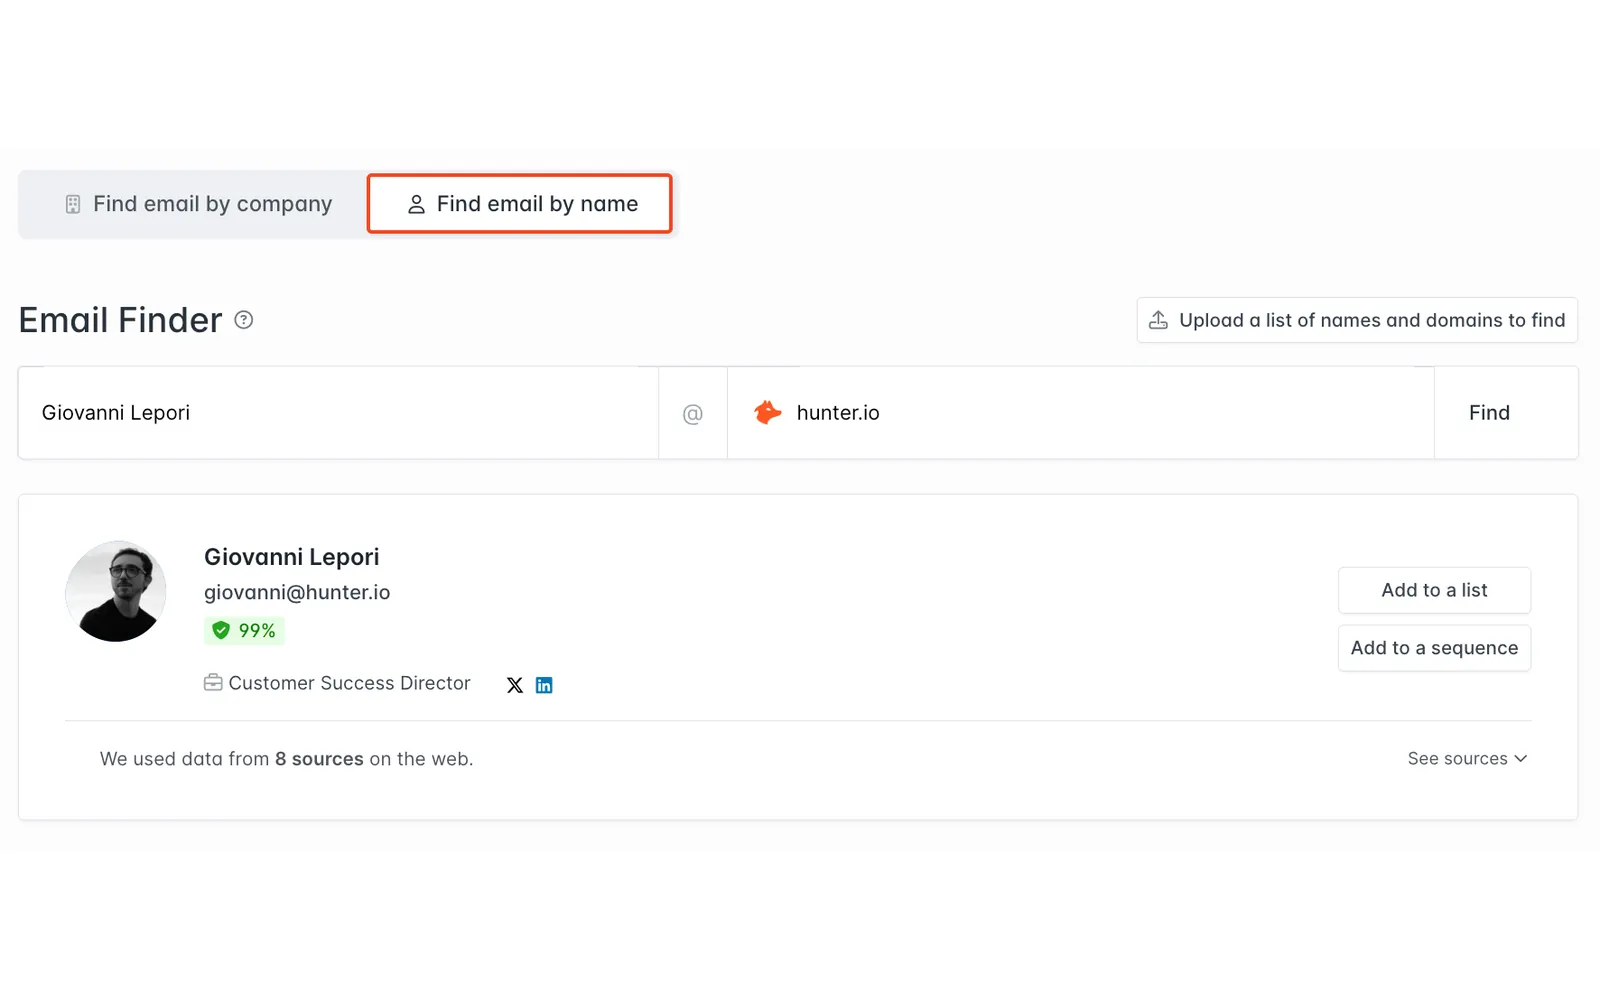The width and height of the screenshot is (1600, 1000).
Task: Click Giovanni Lepori's profile photo
Action: [x=116, y=592]
